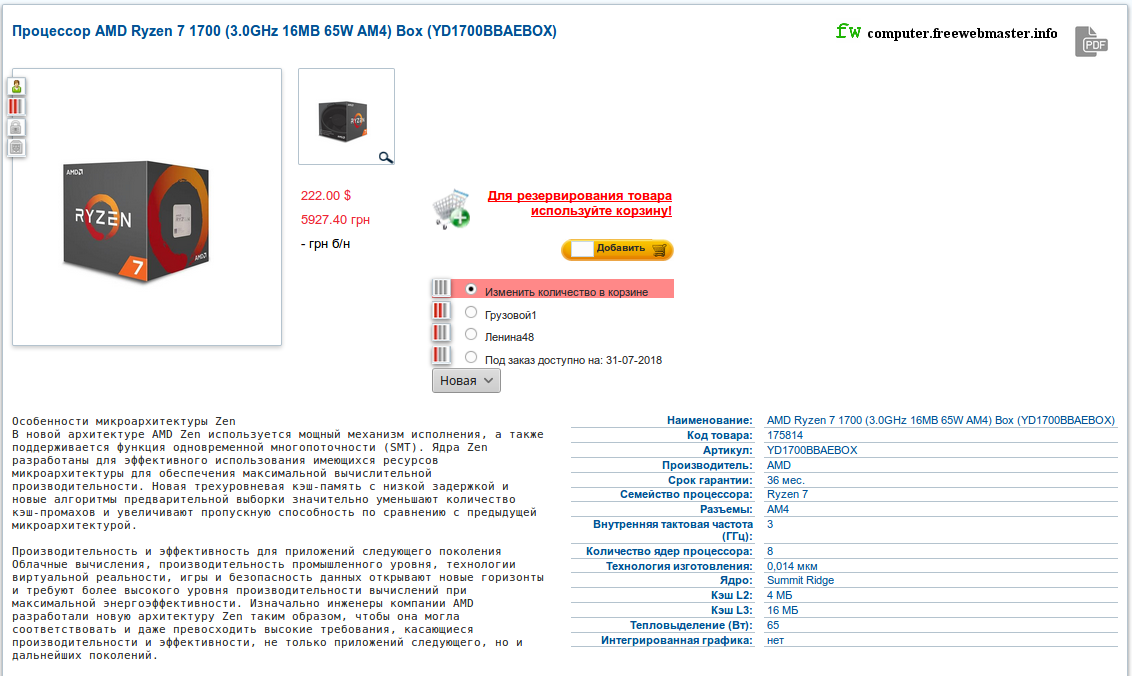This screenshot has width=1132, height=676.
Task: Click the grey padlock icon
Action: point(16,127)
